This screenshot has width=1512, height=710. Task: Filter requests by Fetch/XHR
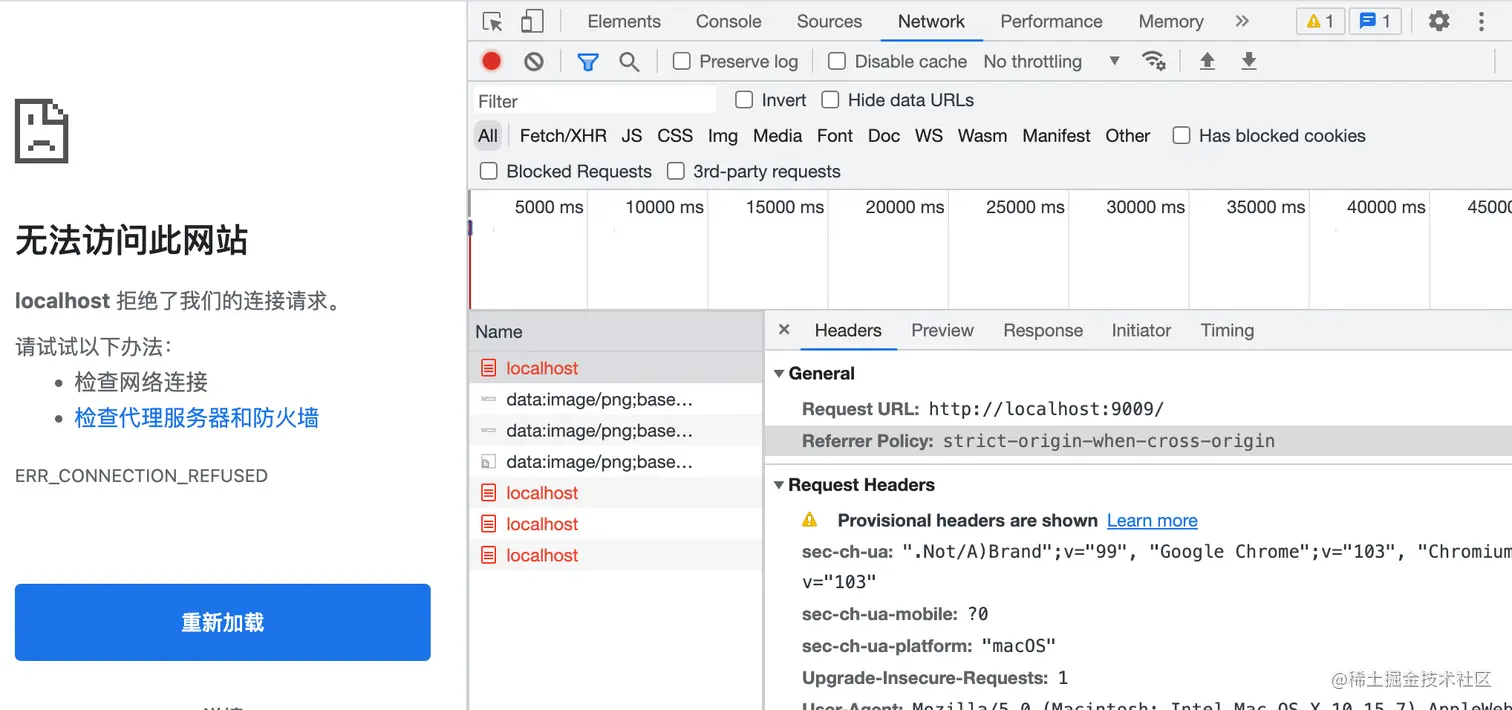[563, 135]
